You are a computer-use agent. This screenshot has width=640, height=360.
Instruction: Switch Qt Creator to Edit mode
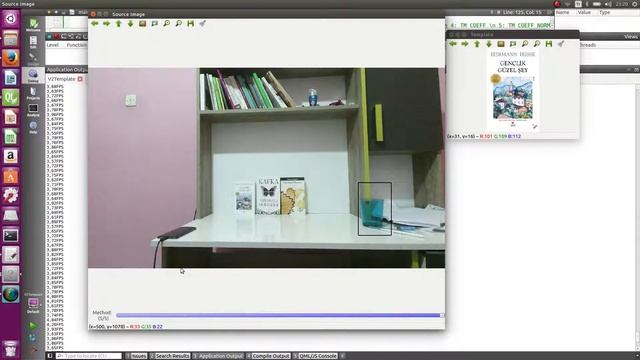click(33, 42)
